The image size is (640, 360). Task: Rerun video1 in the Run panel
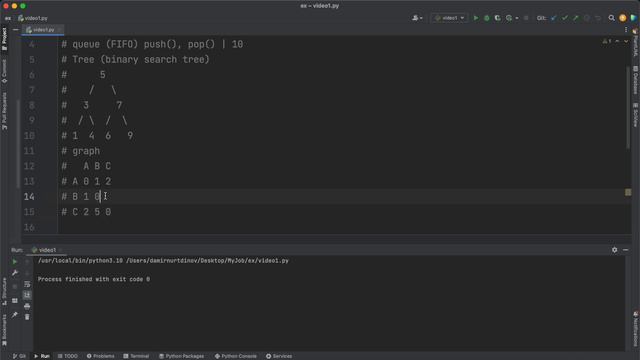click(15, 262)
